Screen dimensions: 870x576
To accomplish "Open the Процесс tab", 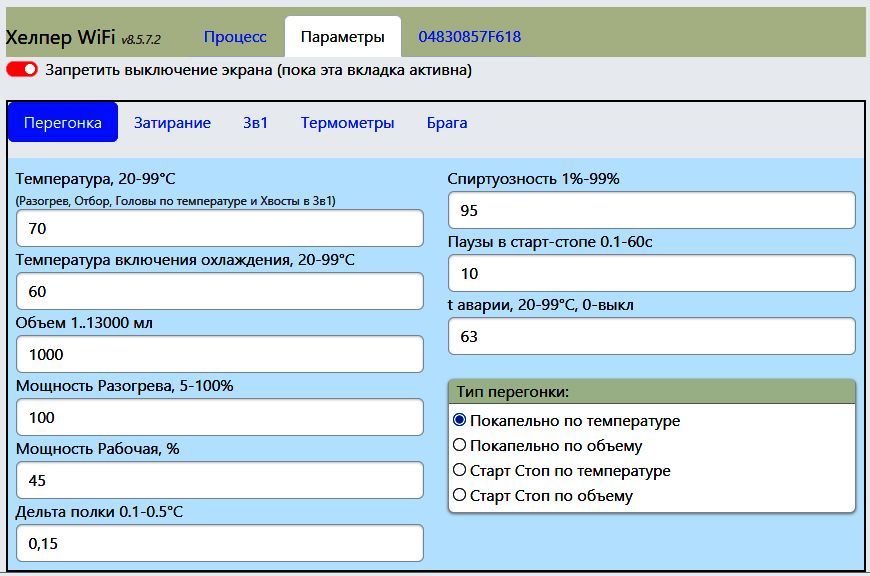I will (235, 37).
